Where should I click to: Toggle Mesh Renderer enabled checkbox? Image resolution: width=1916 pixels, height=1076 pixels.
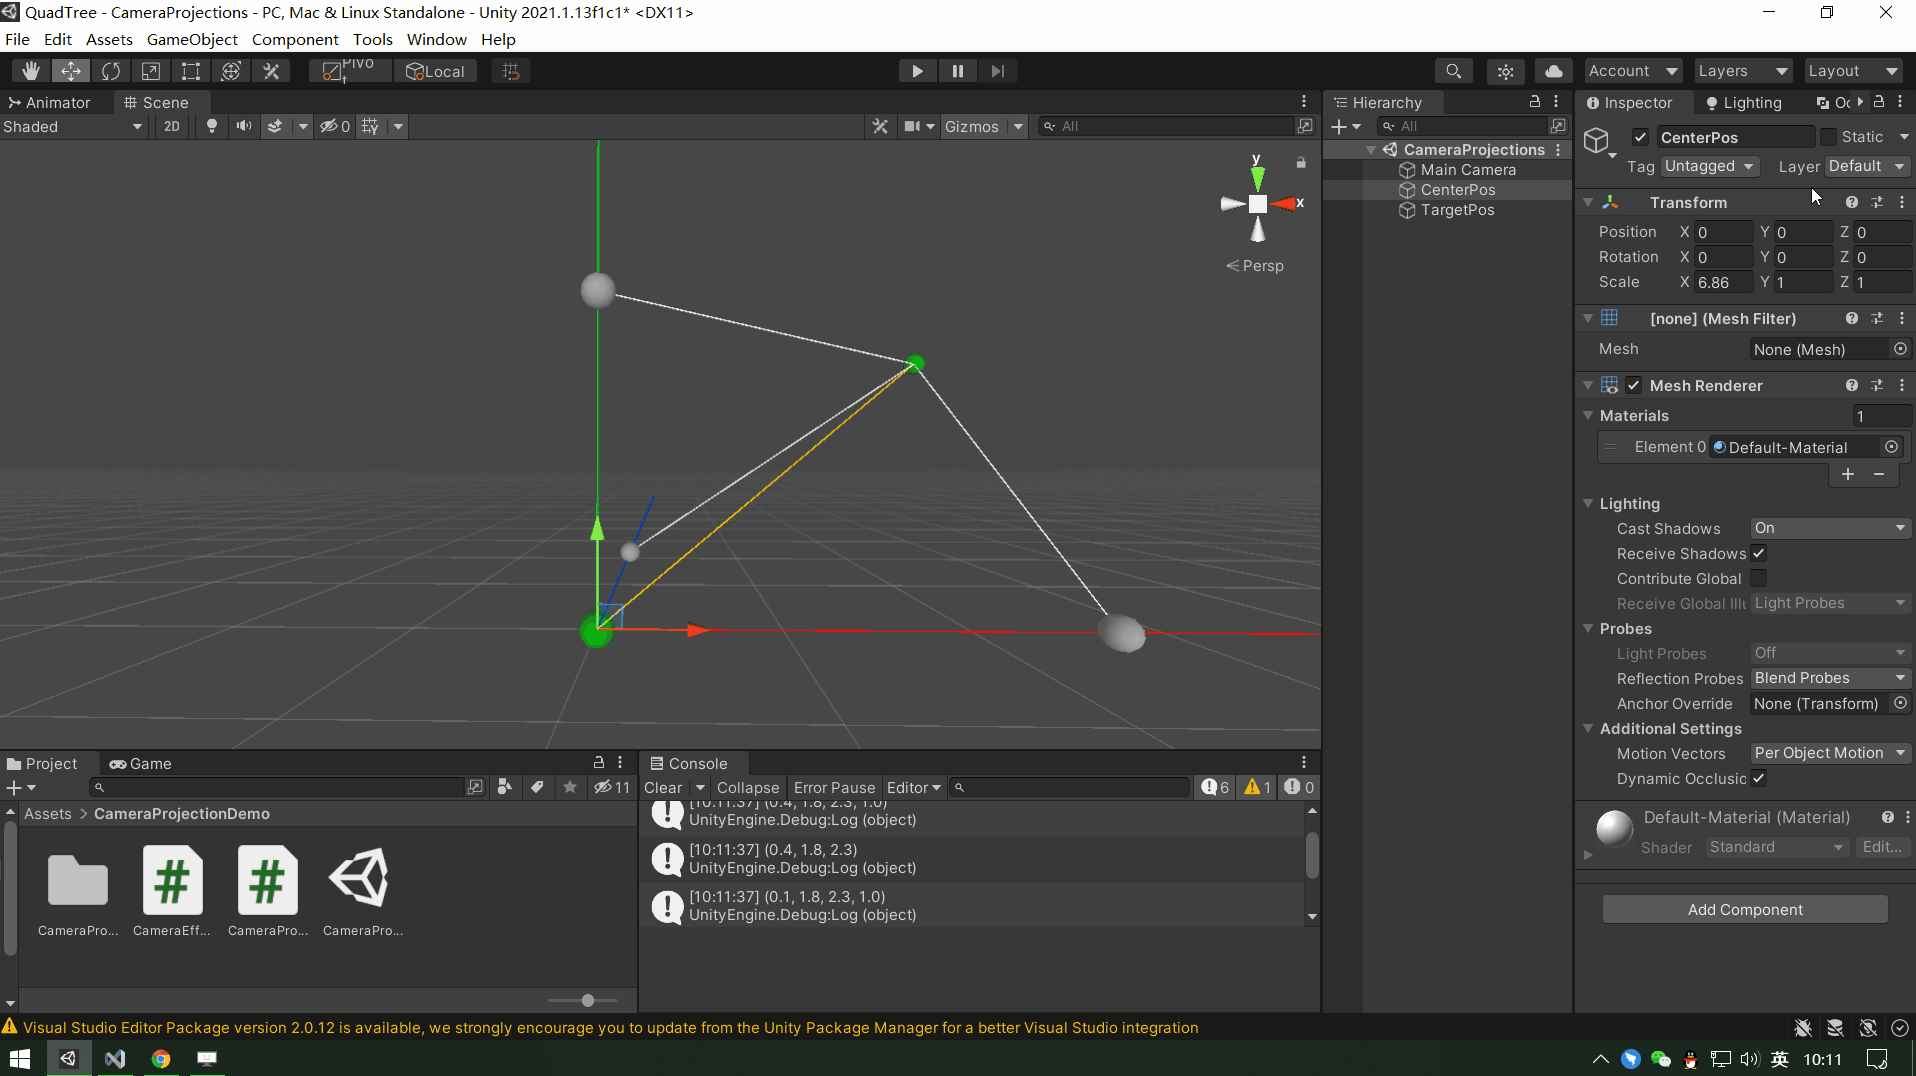[x=1633, y=385]
